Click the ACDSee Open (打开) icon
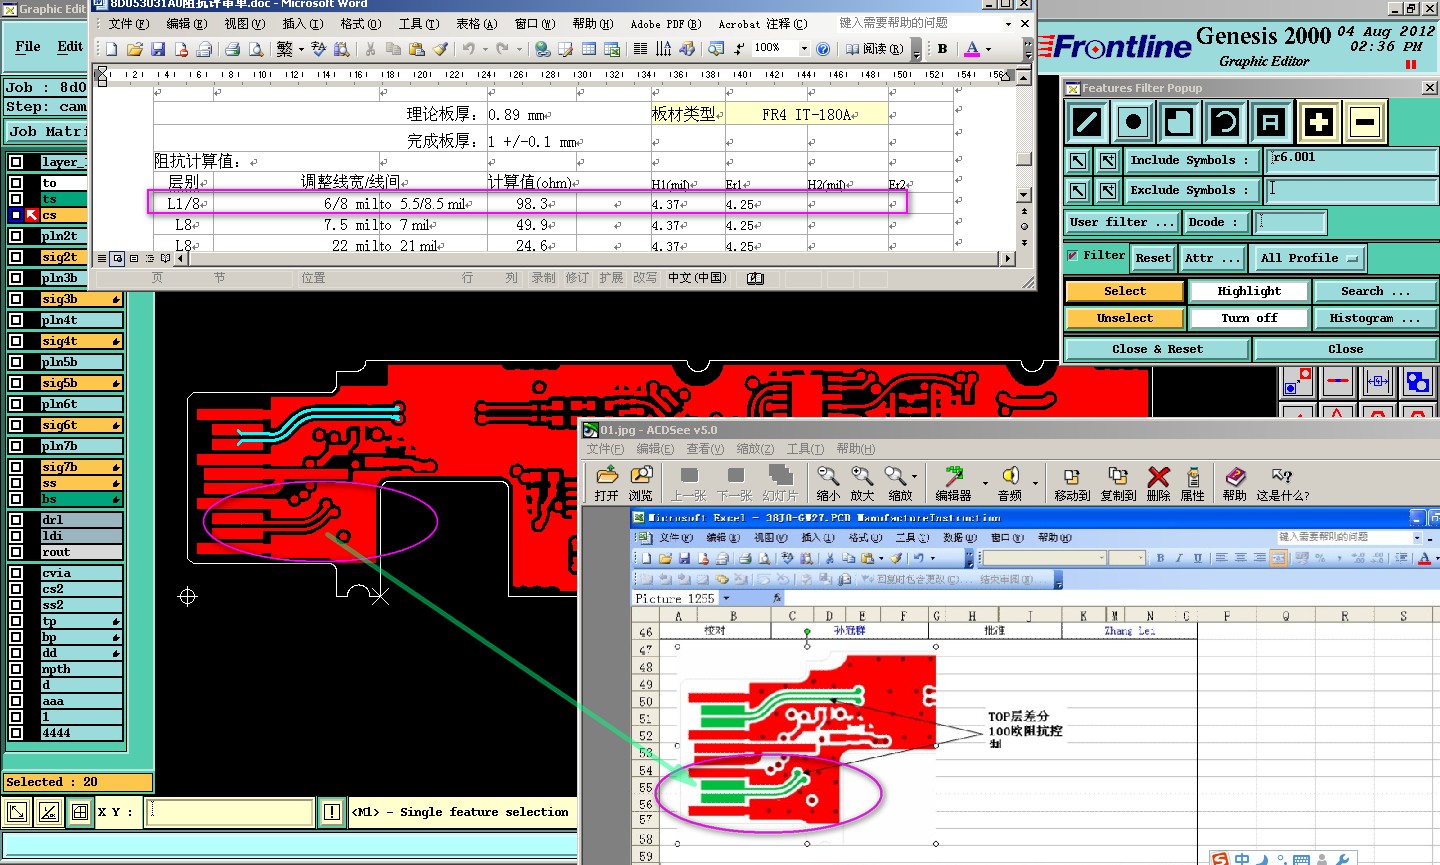The image size is (1440, 865). click(606, 483)
